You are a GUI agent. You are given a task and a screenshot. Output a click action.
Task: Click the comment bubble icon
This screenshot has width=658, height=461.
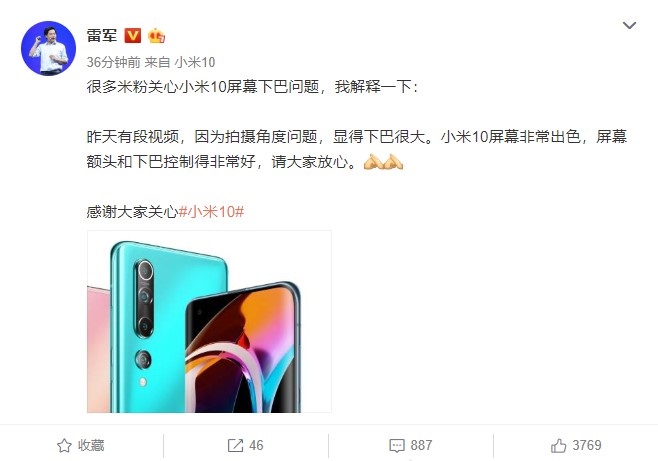397,445
